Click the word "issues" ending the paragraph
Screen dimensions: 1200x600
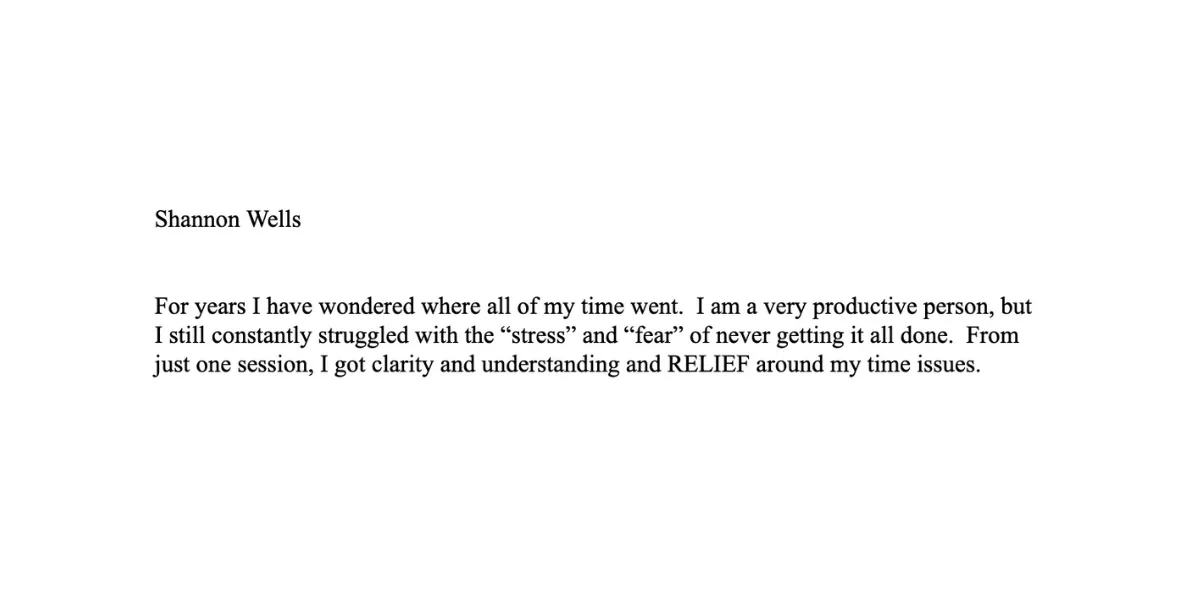[951, 364]
